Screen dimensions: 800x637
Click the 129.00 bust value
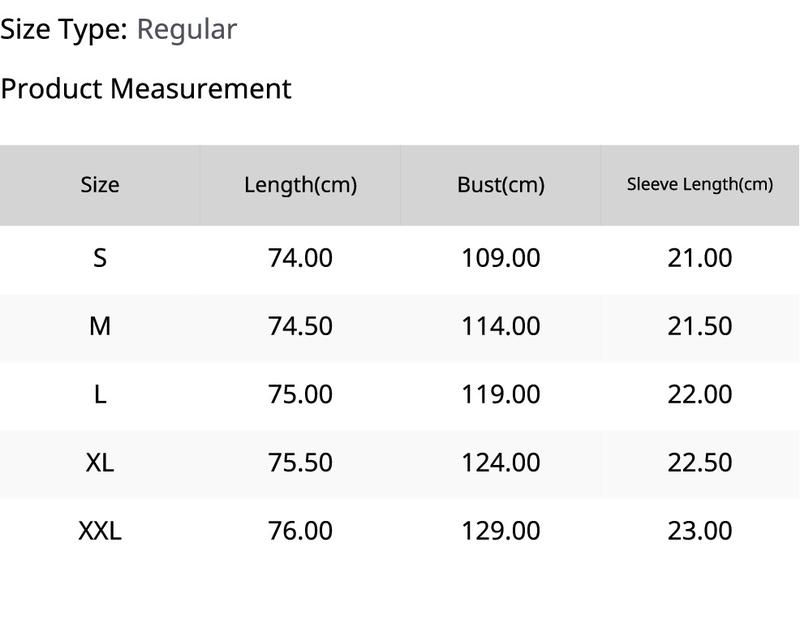coord(500,530)
